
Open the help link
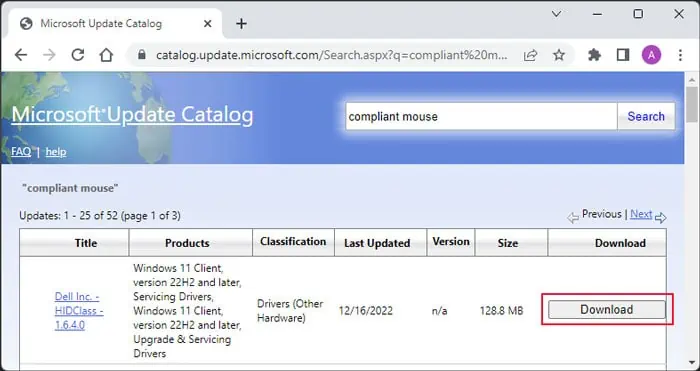[56, 152]
